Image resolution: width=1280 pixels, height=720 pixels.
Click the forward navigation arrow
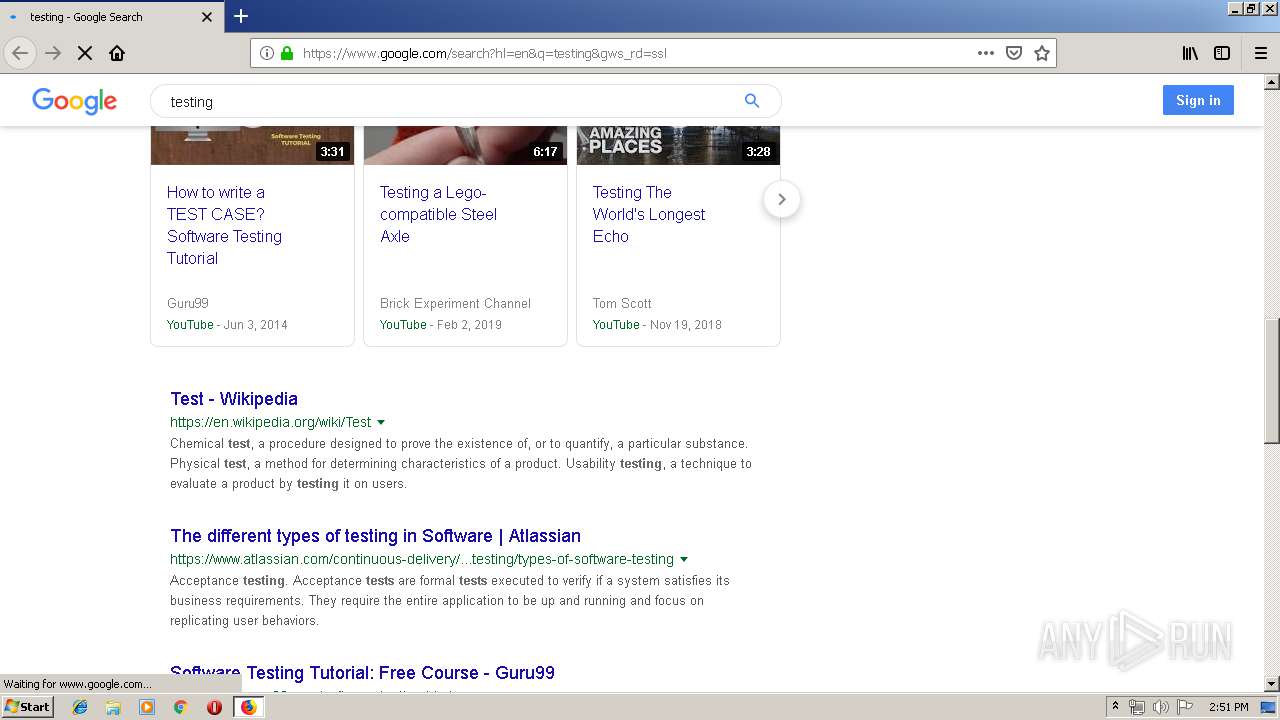point(53,53)
